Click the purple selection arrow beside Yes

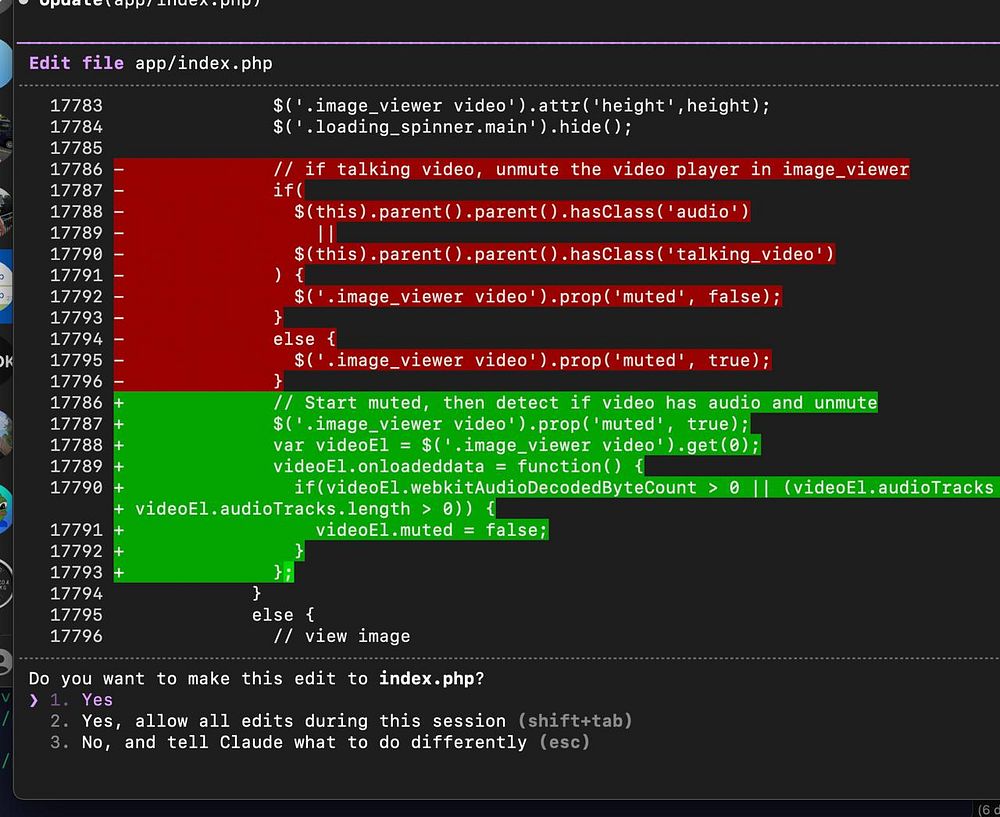34,700
